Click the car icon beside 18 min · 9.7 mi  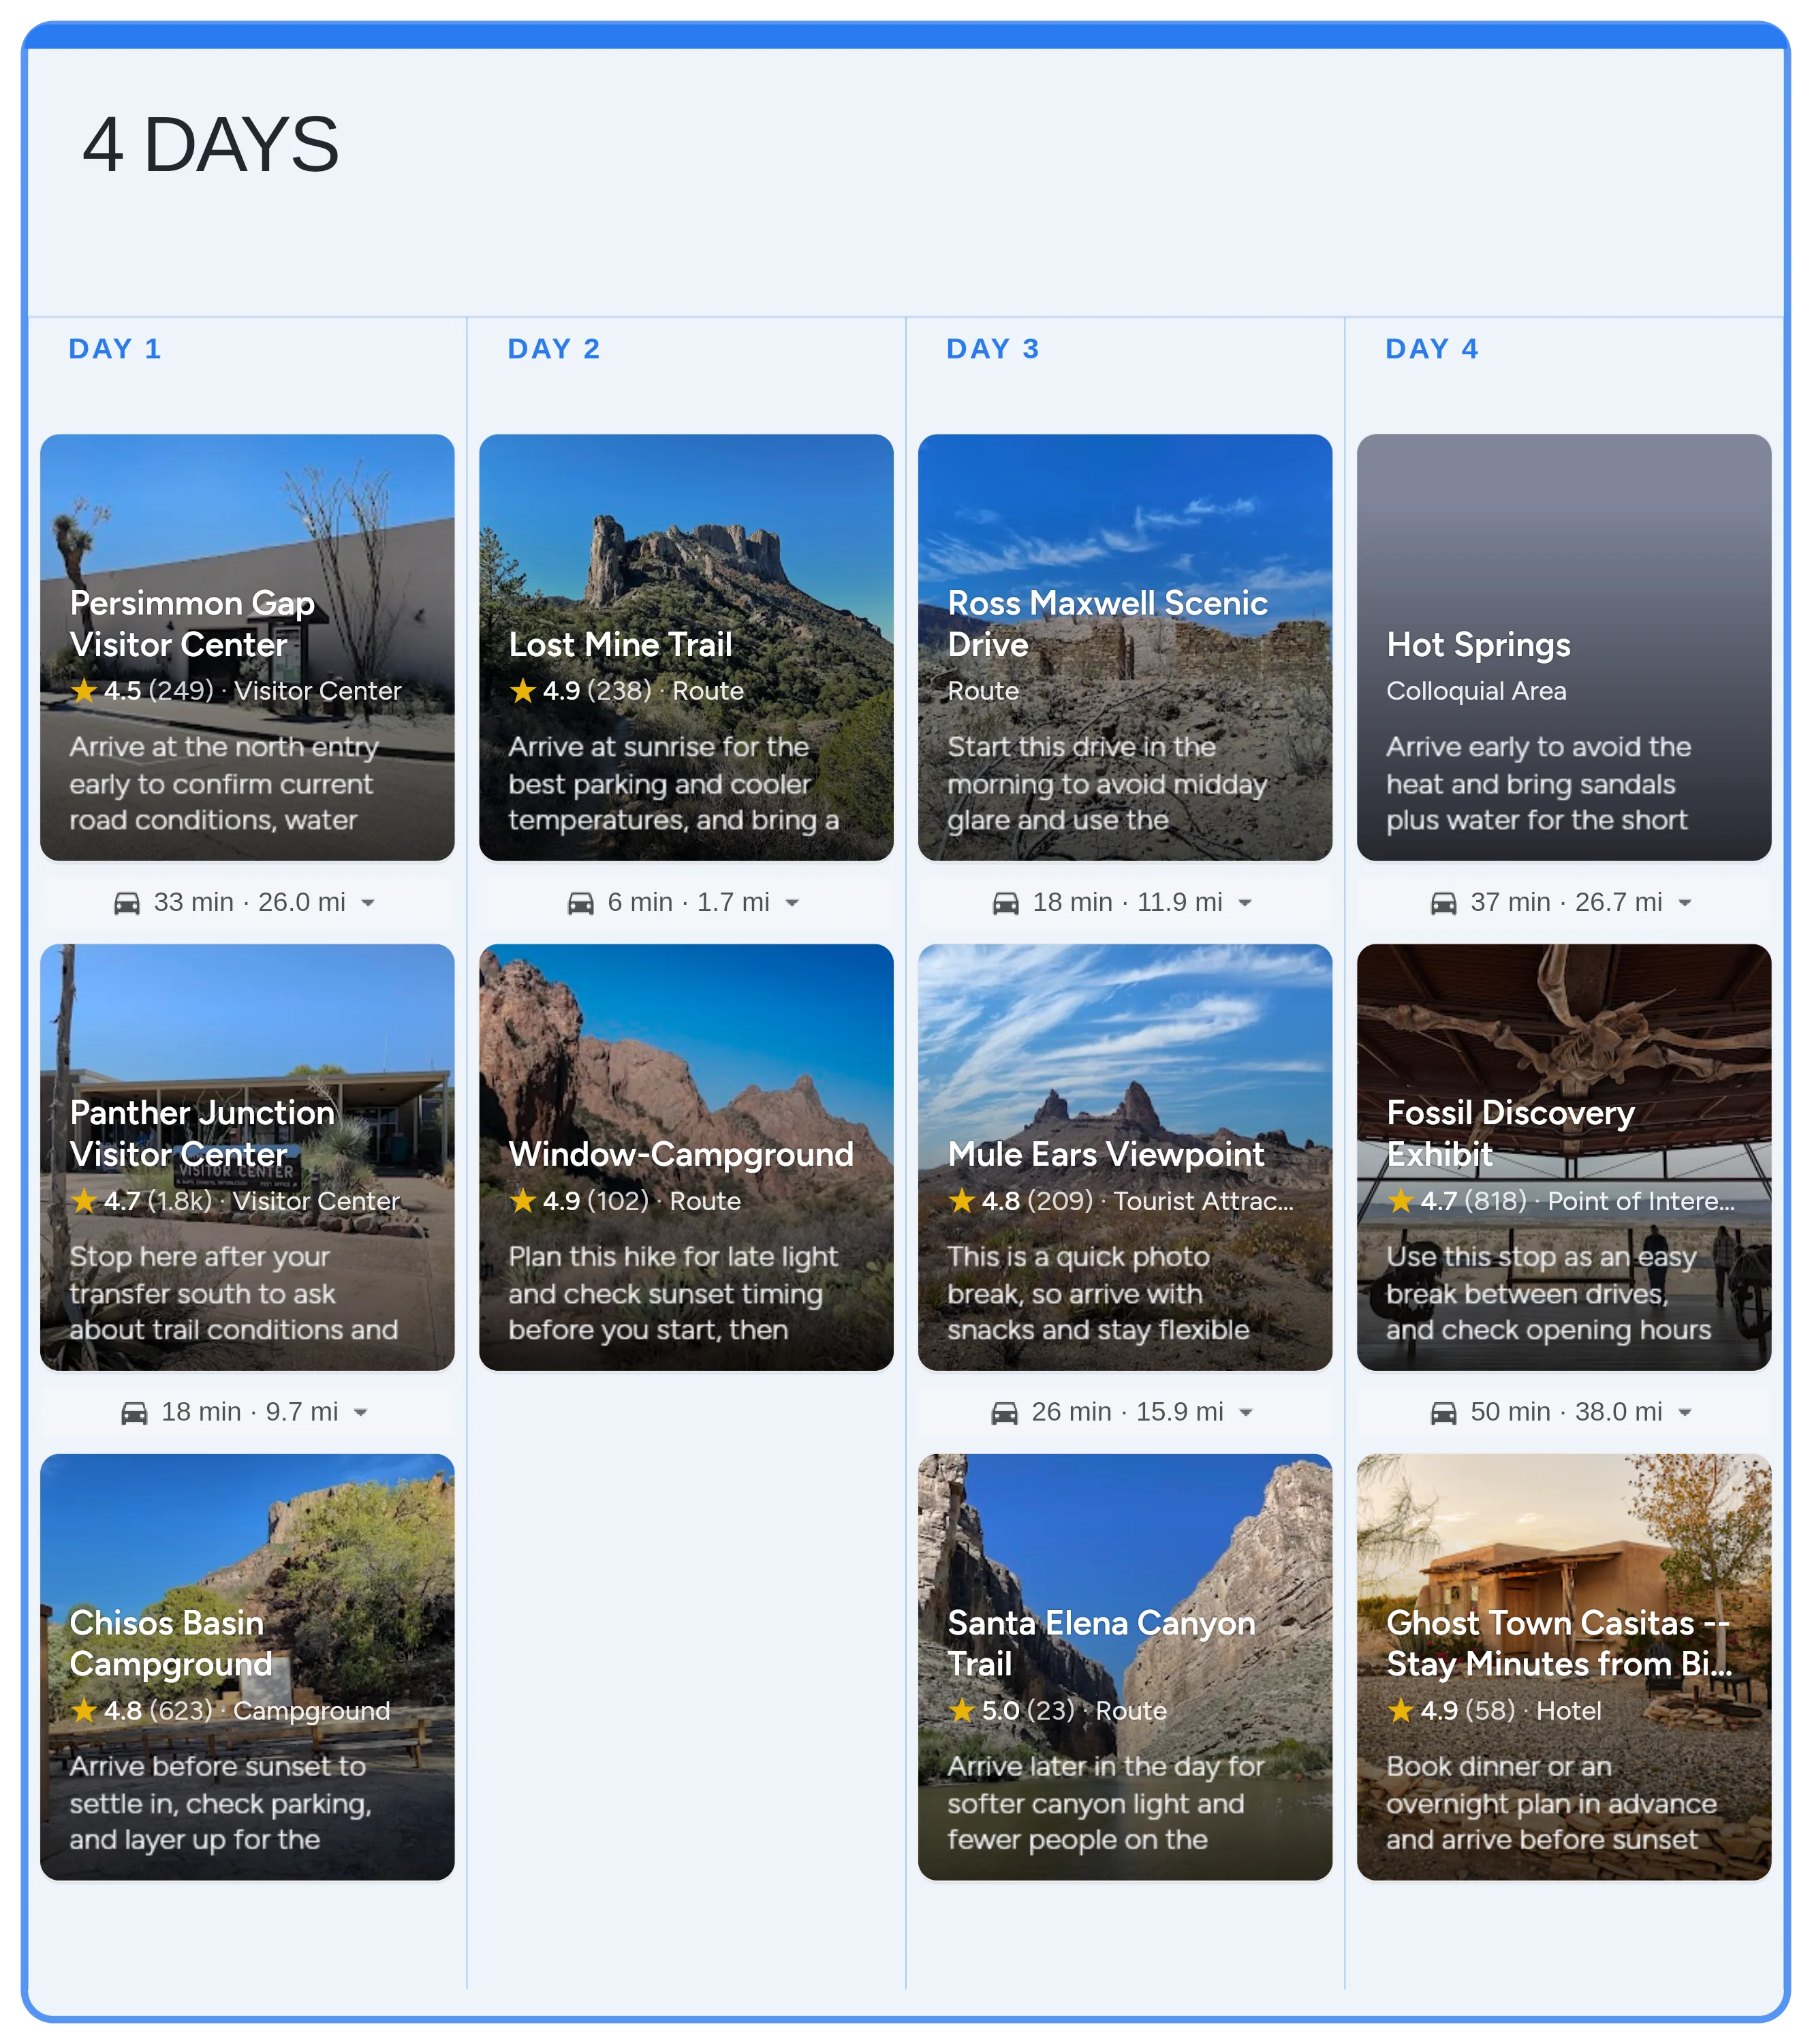coord(134,1412)
